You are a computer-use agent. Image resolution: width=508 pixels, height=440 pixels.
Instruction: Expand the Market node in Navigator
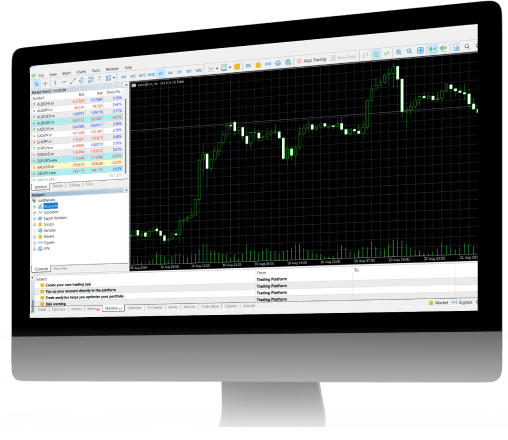[35, 237]
